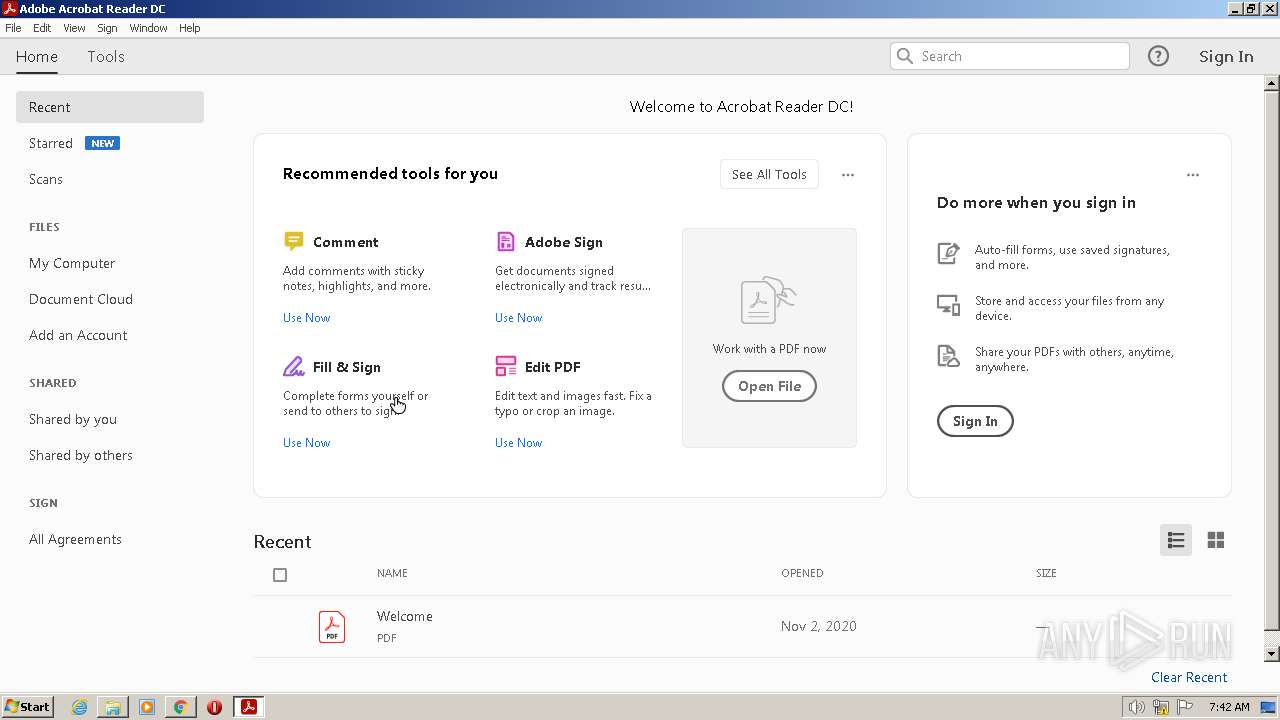Click Use Now under Comment
This screenshot has height=720, width=1280.
(306, 318)
